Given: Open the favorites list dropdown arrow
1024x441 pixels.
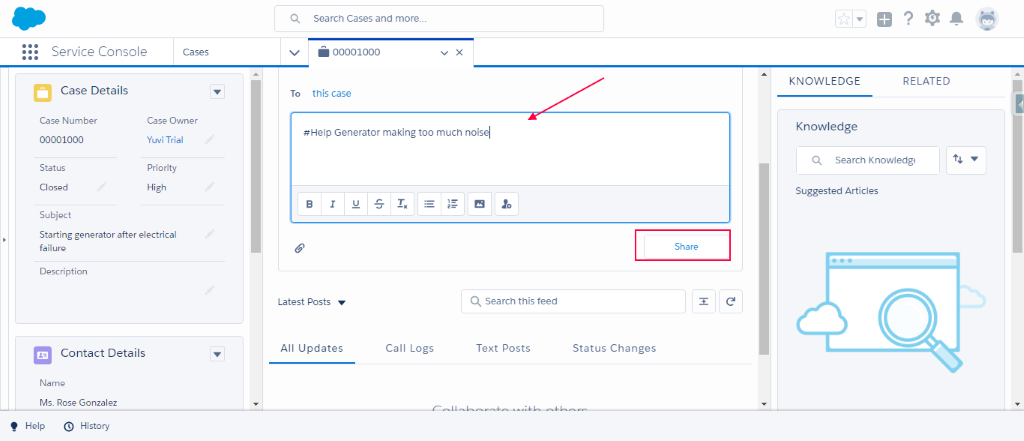Looking at the screenshot, I should (859, 19).
